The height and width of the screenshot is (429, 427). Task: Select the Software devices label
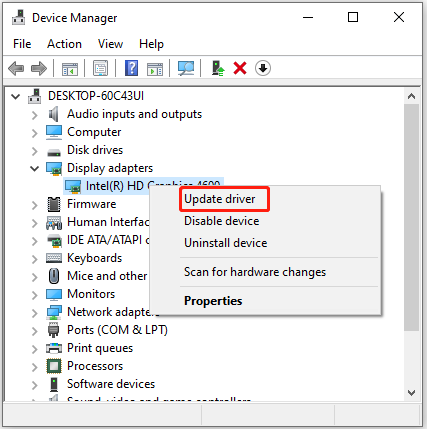[x=111, y=384]
